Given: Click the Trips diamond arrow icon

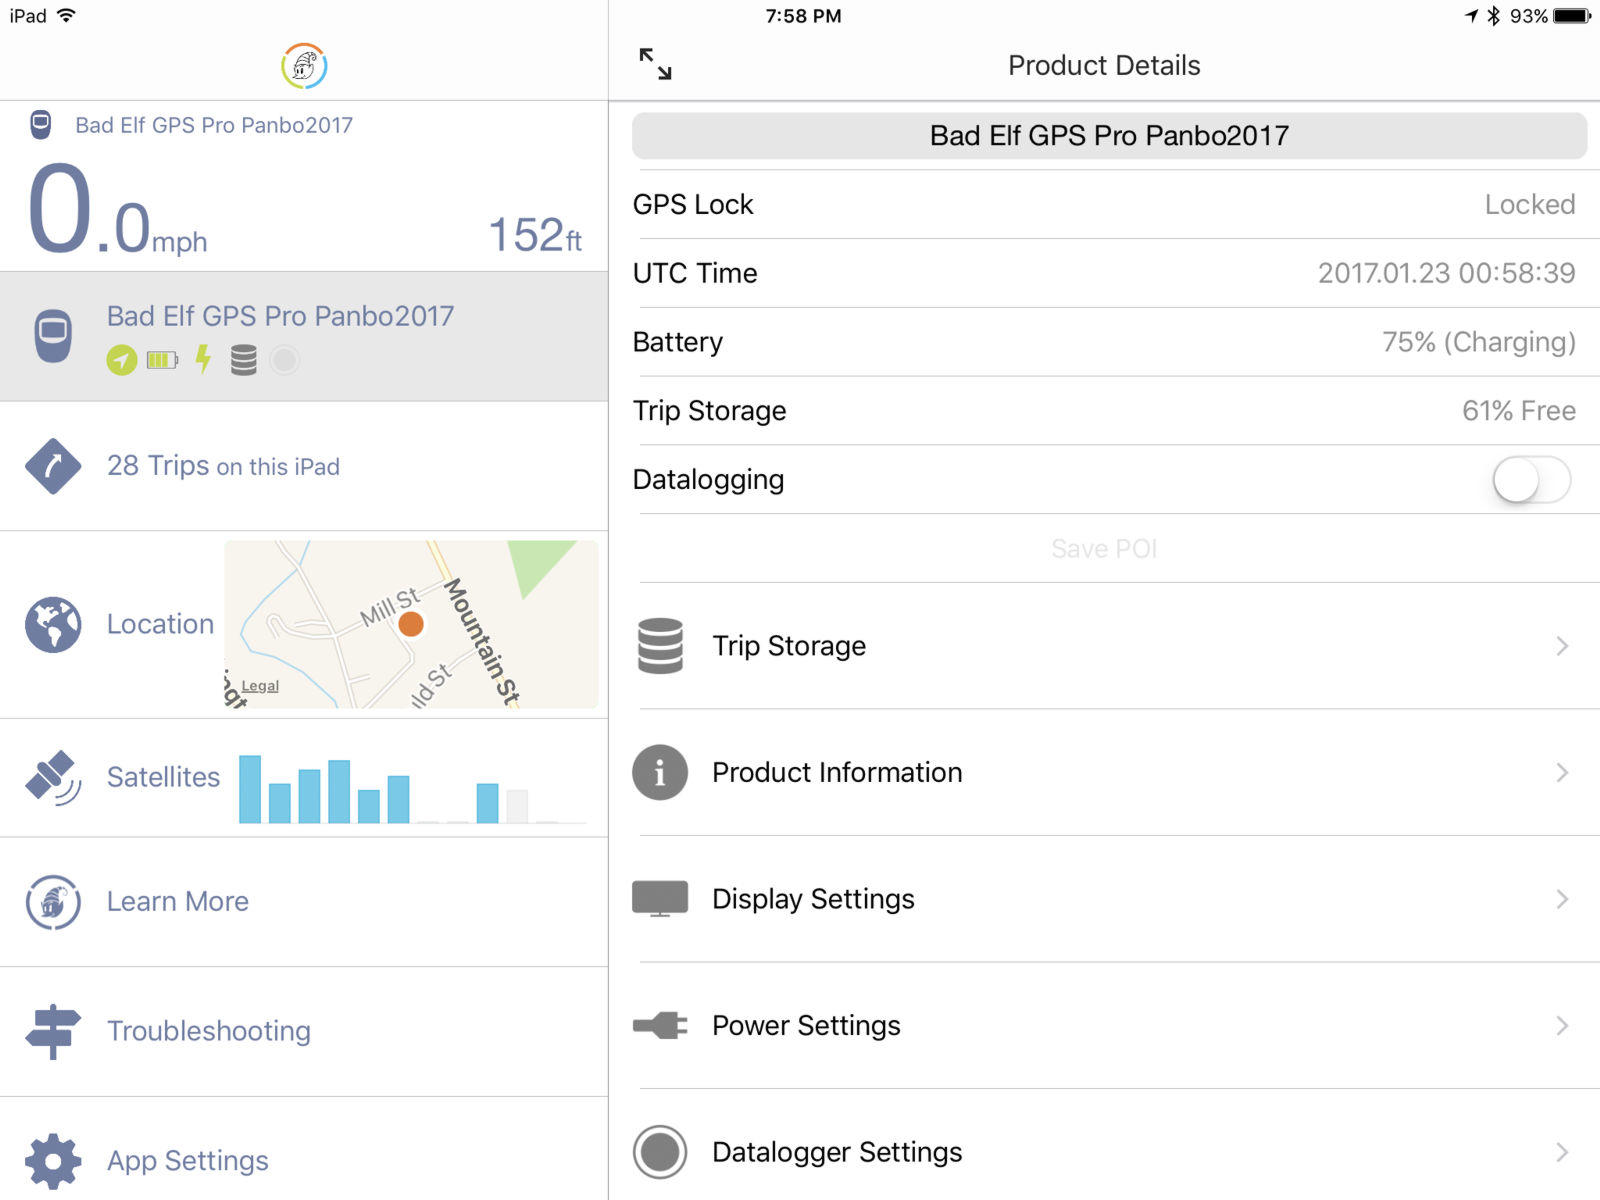Looking at the screenshot, I should 53,466.
